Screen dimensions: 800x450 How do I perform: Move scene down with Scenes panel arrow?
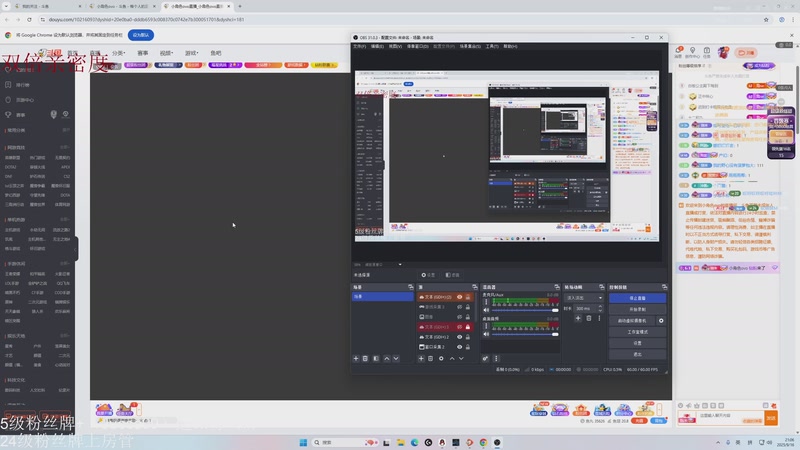click(396, 359)
